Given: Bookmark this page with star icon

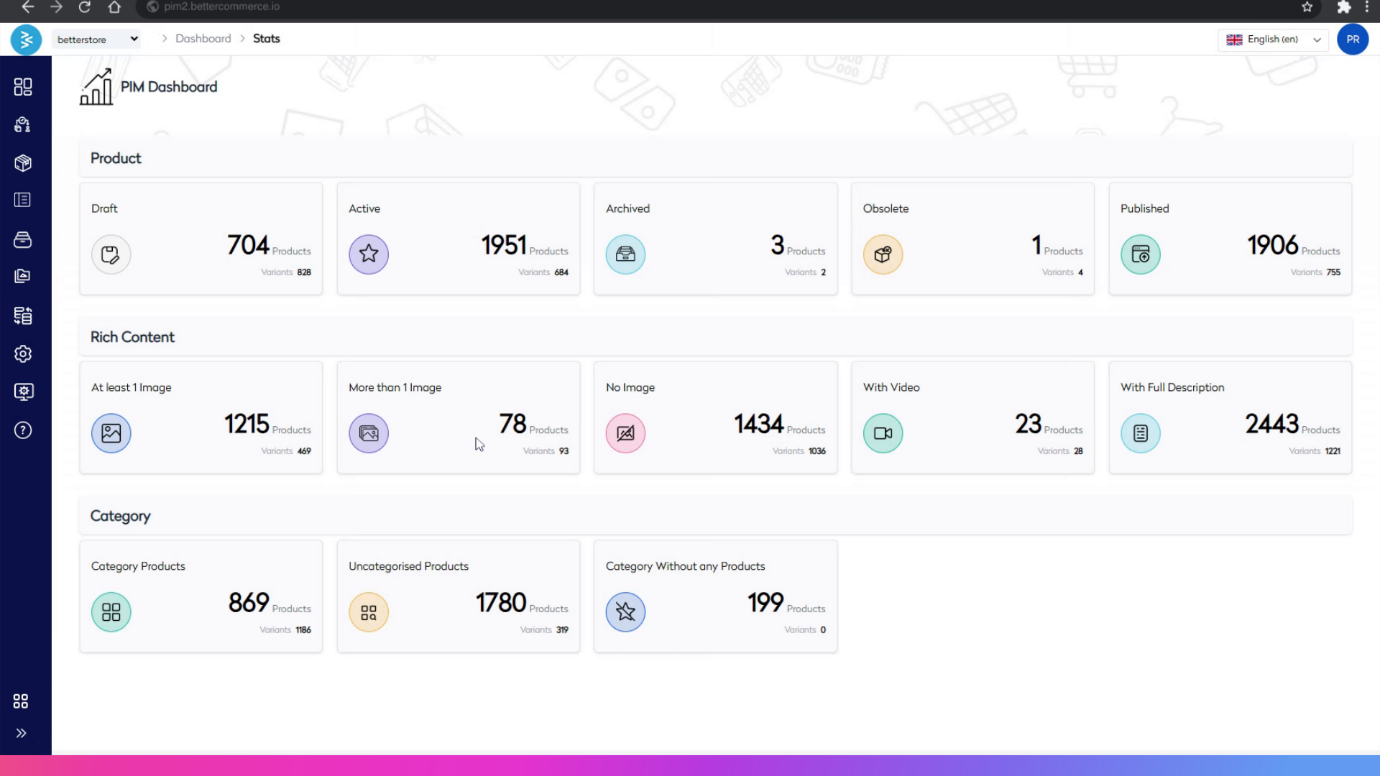Looking at the screenshot, I should coord(1307,7).
